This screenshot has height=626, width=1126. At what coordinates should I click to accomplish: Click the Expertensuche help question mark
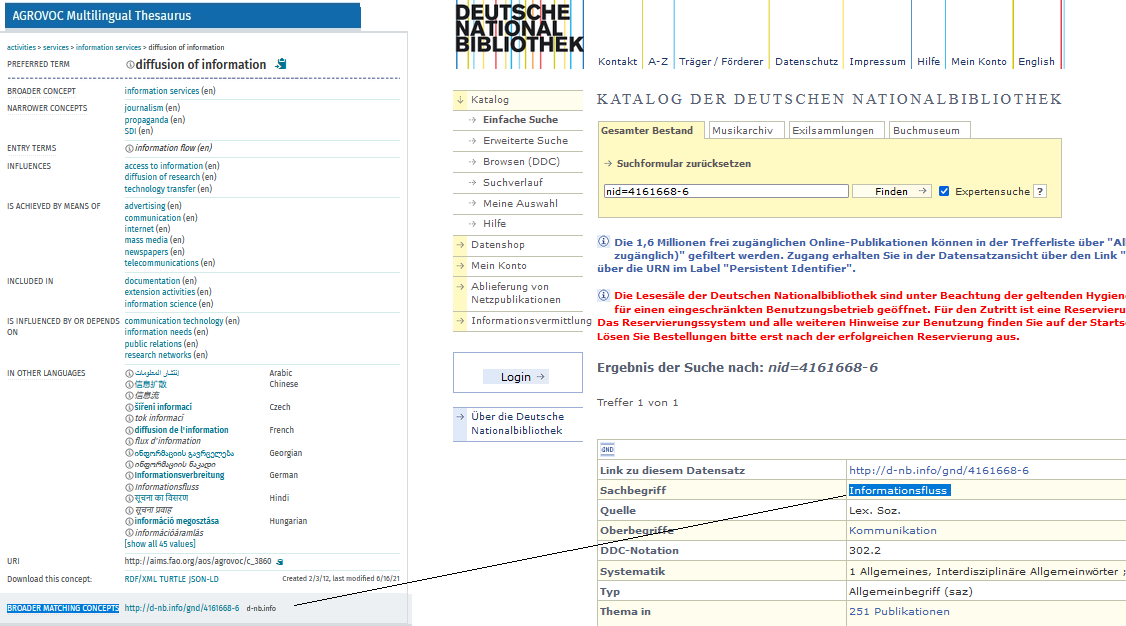pyautogui.click(x=1040, y=192)
